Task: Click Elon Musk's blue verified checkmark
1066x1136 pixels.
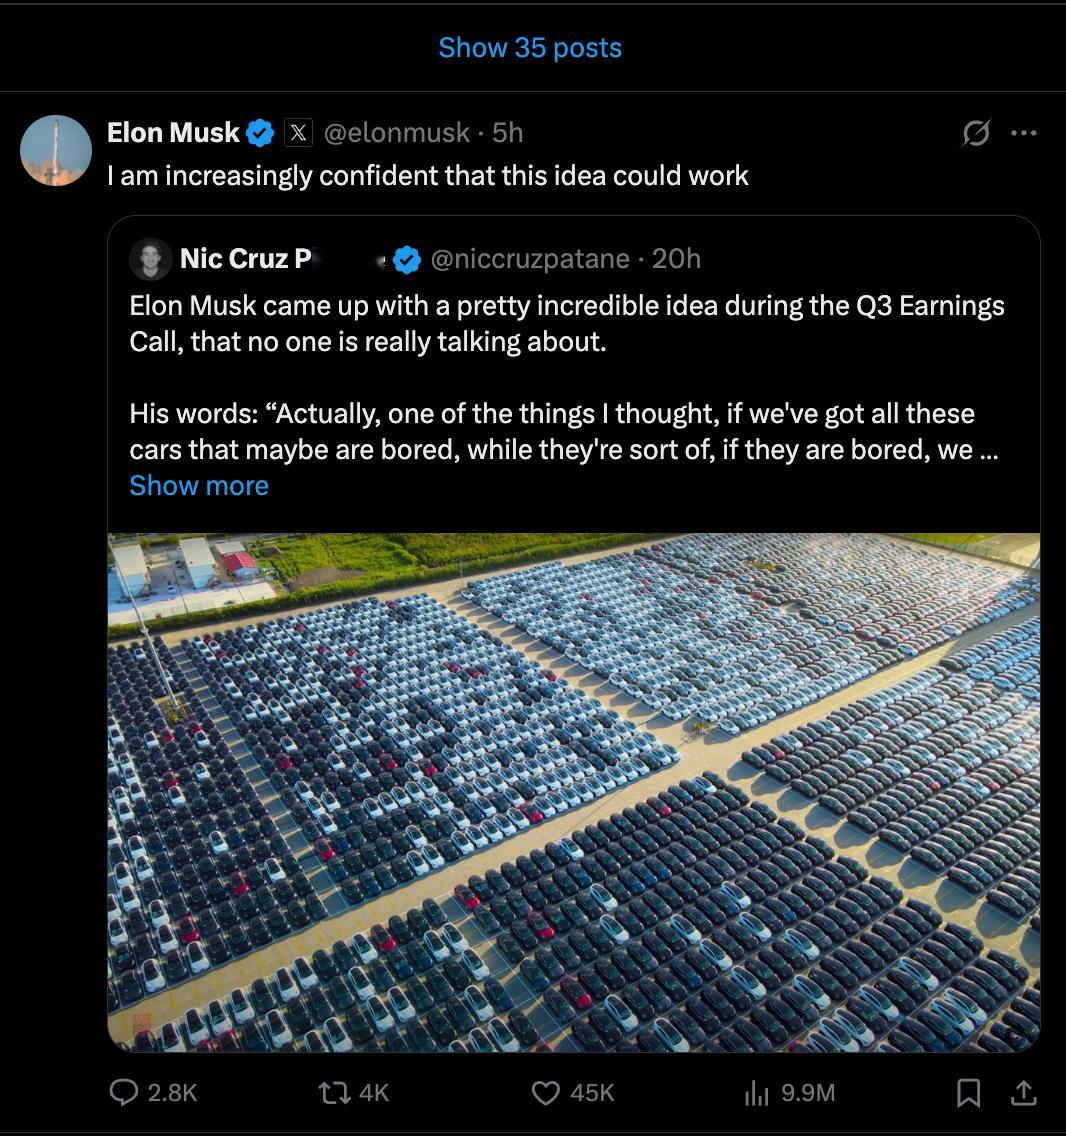Action: 261,132
